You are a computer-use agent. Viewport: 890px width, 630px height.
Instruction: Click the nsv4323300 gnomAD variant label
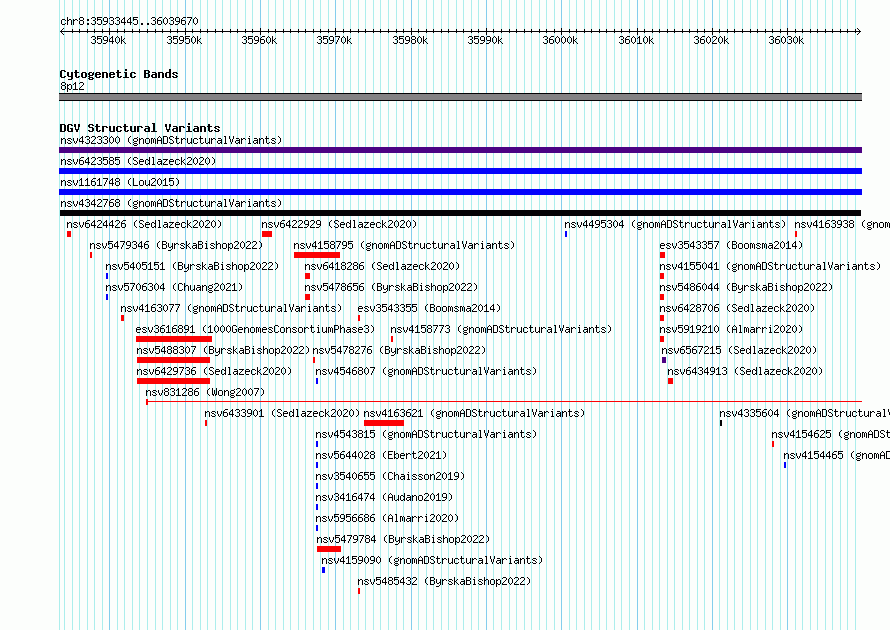171,140
